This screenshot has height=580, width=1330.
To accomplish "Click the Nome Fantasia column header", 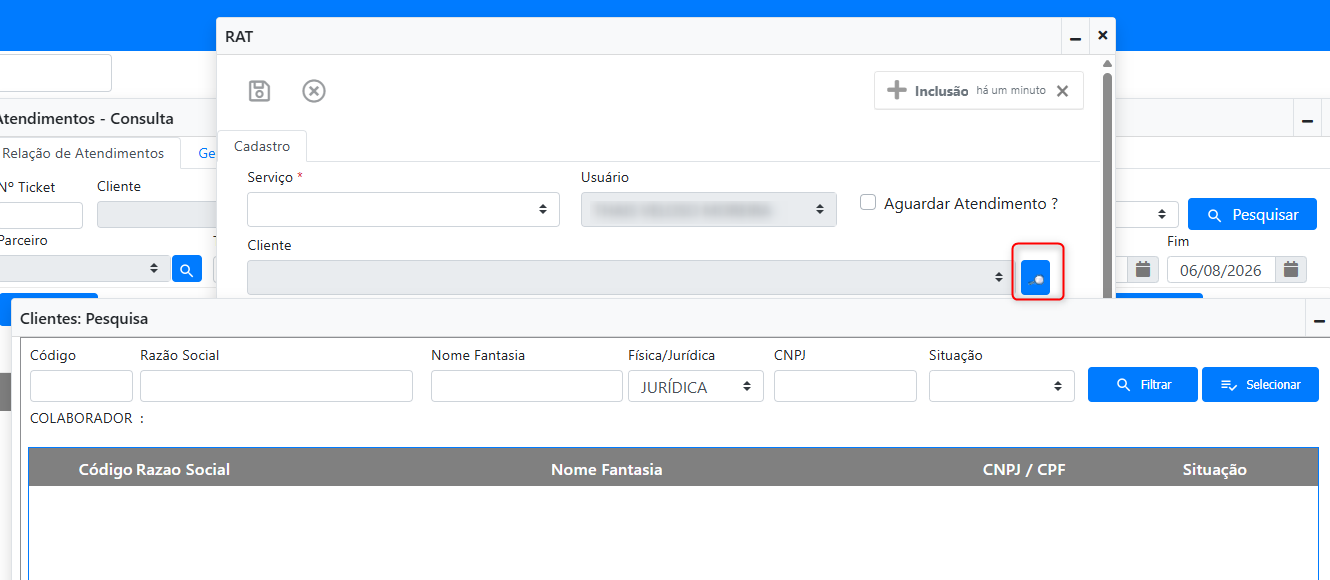I will coord(607,469).
